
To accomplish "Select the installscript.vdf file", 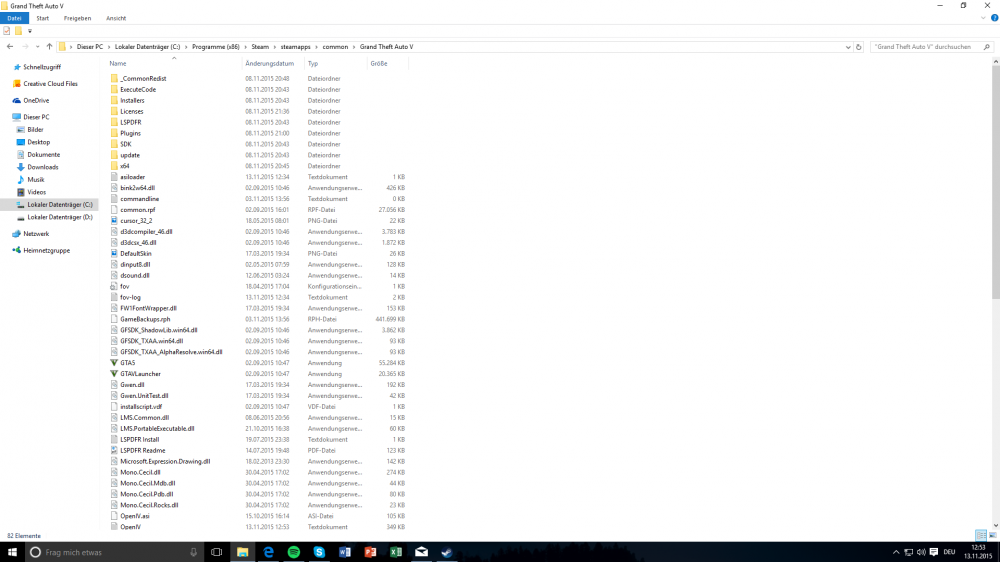I will tap(141, 406).
